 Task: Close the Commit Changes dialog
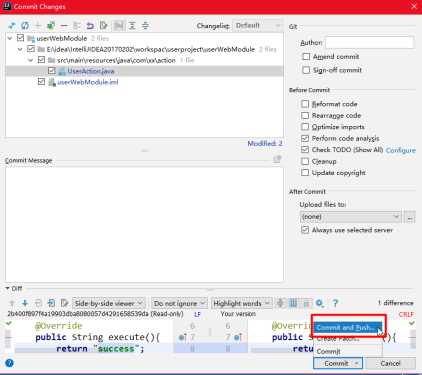(x=414, y=6)
